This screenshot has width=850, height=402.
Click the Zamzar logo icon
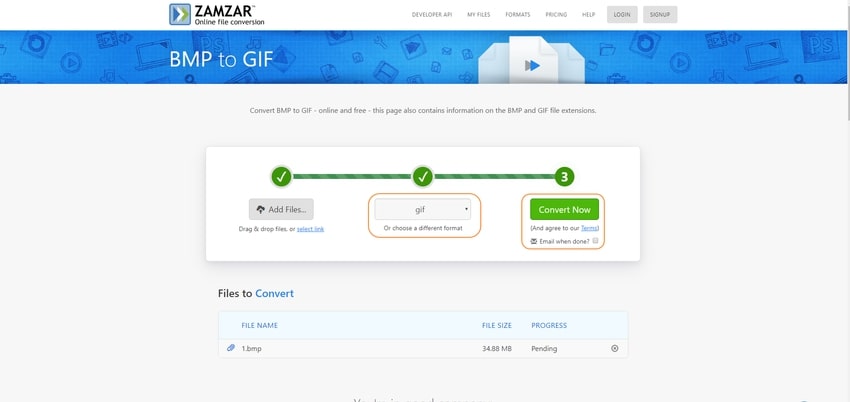pos(181,14)
